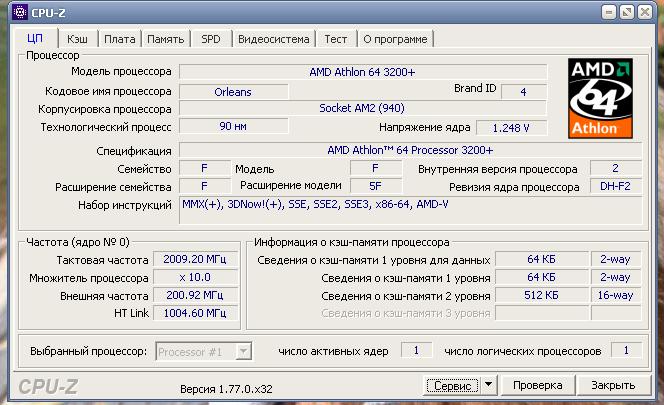
Task: Click the Закрыть button
Action: 613,385
